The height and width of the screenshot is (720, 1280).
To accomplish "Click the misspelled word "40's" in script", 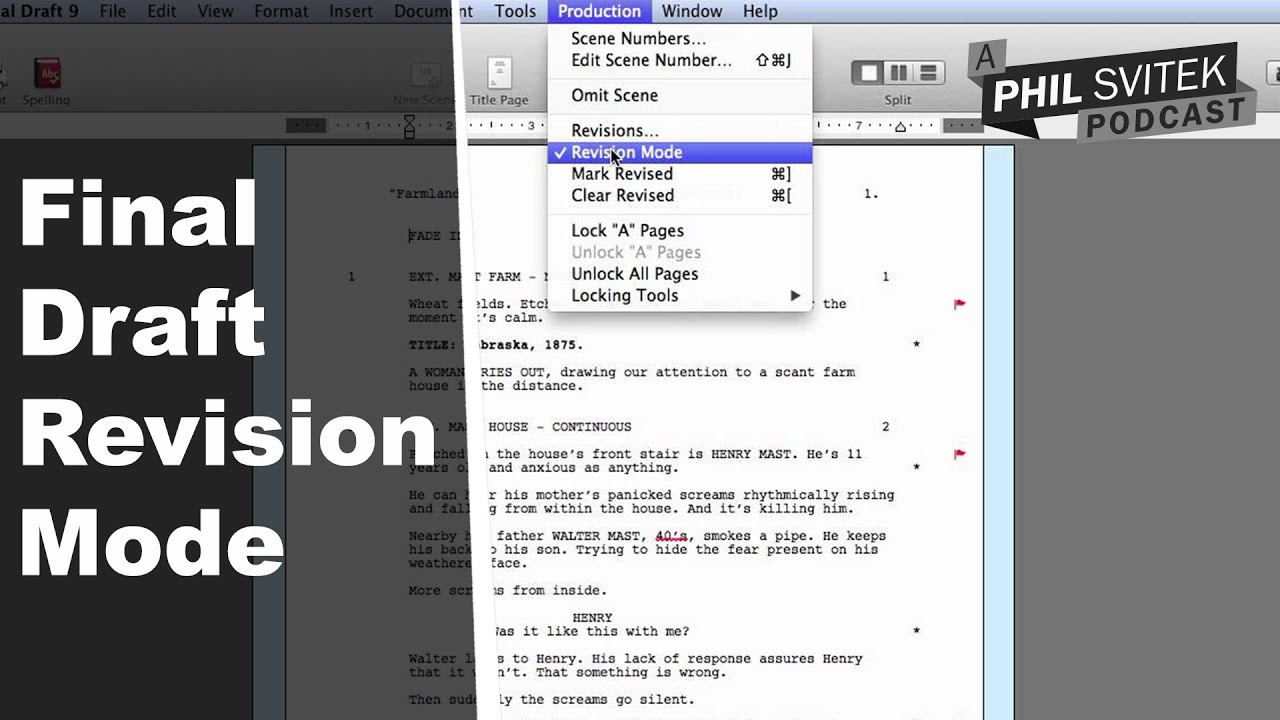I will point(673,536).
